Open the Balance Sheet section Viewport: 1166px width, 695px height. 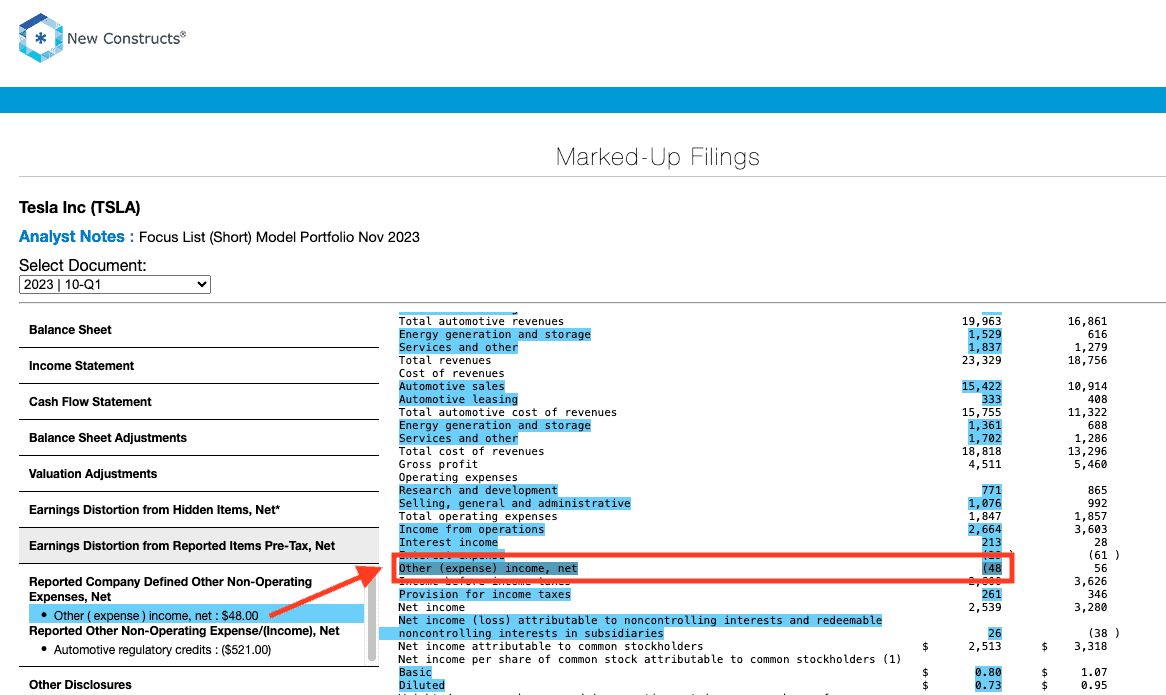[199, 330]
